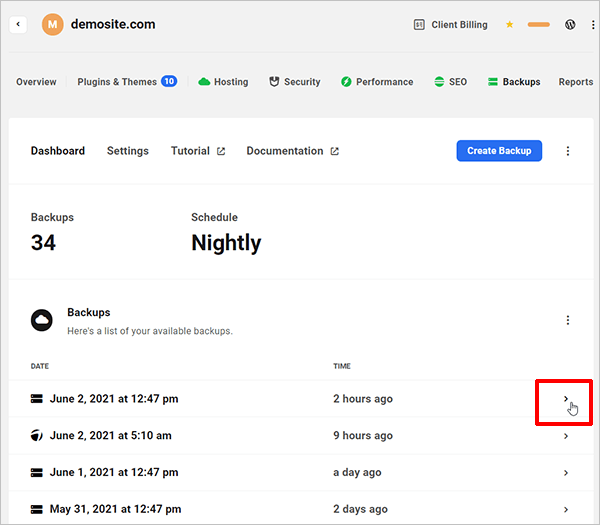Click the round icon for June 2 5:10 am
Image resolution: width=600 pixels, height=525 pixels.
pyautogui.click(x=37, y=435)
